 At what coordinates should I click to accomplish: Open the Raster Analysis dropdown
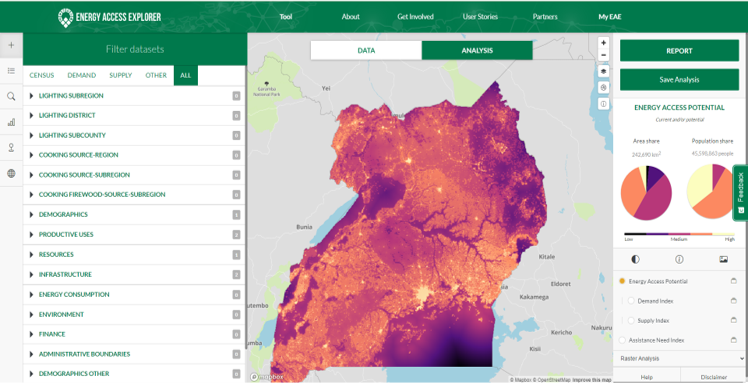[680, 358]
